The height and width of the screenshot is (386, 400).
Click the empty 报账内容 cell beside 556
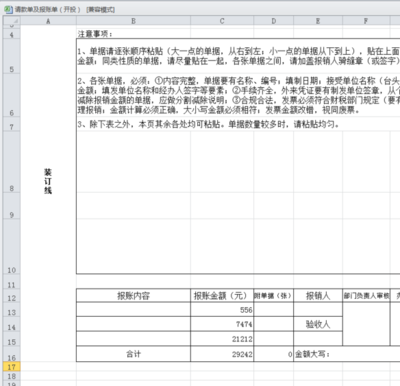[133, 310]
